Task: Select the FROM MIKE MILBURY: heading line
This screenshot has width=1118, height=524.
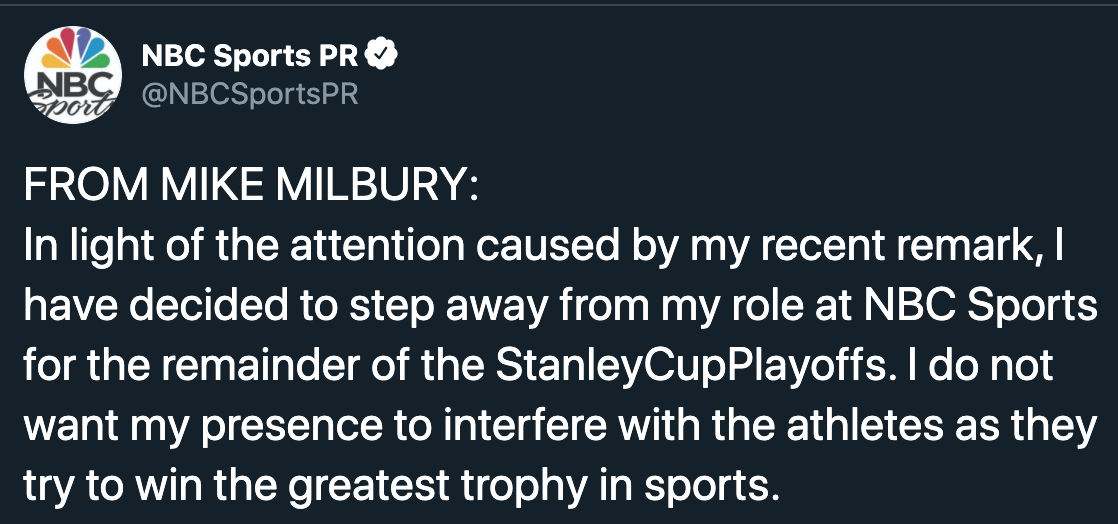Action: point(252,185)
